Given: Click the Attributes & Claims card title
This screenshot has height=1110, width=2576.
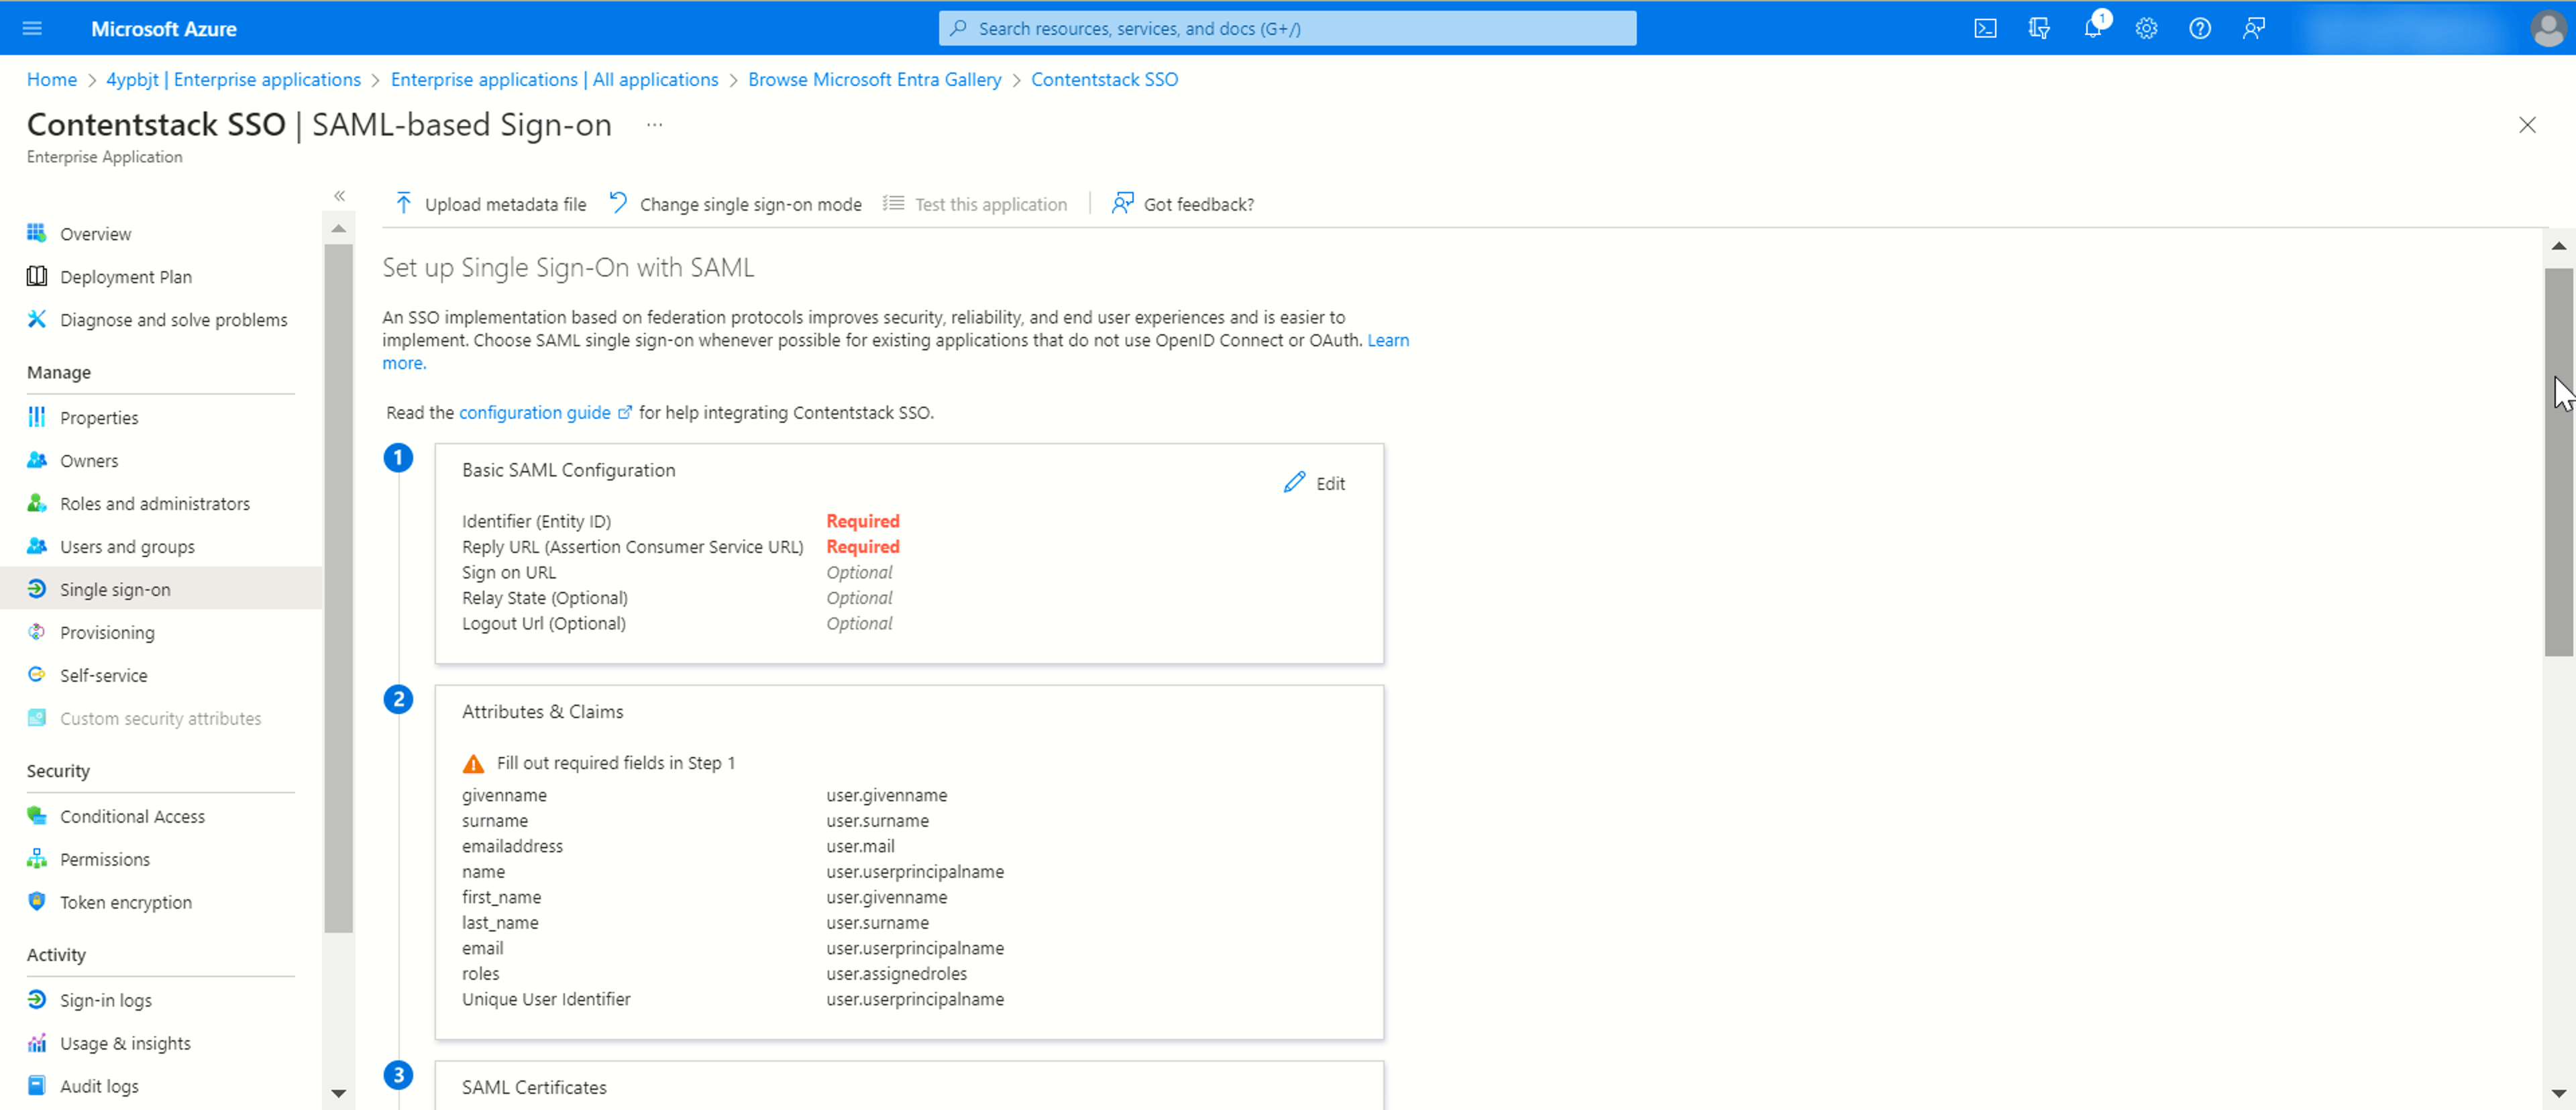Looking at the screenshot, I should coord(542,711).
